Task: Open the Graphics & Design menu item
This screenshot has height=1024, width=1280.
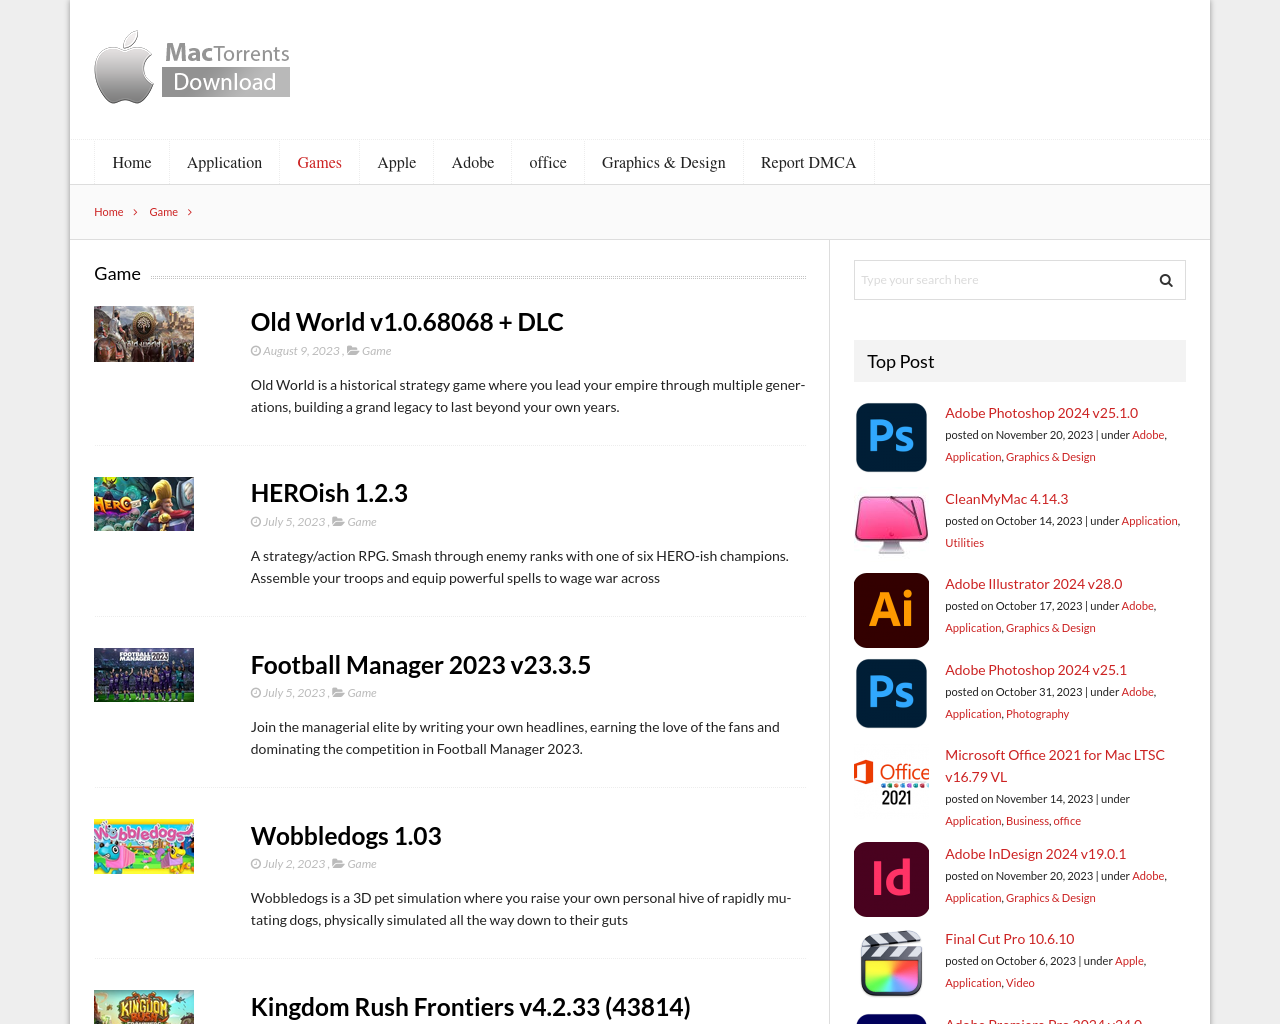Action: tap(664, 162)
